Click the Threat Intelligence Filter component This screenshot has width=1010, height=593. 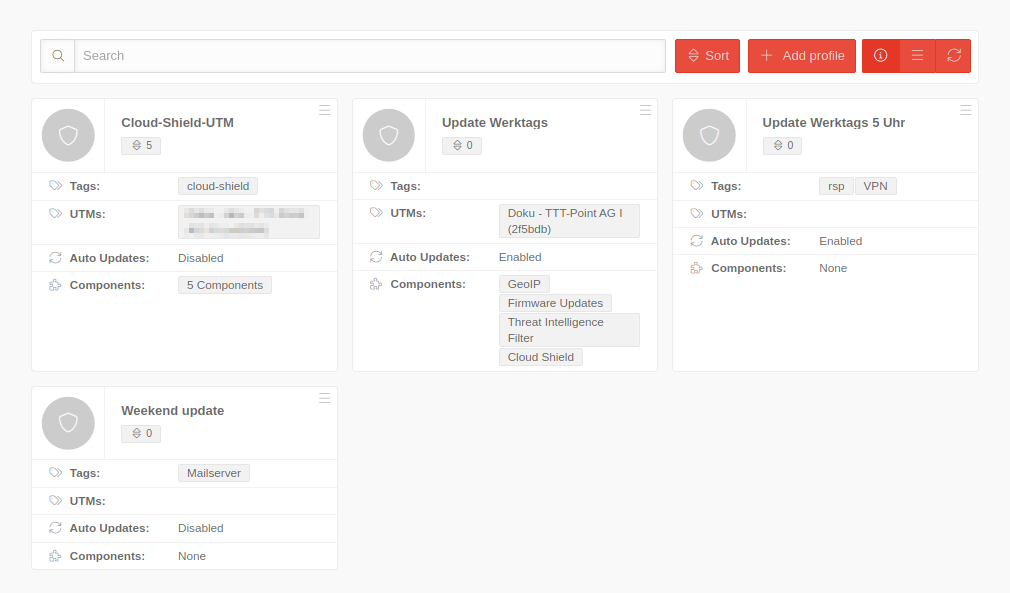tap(569, 330)
